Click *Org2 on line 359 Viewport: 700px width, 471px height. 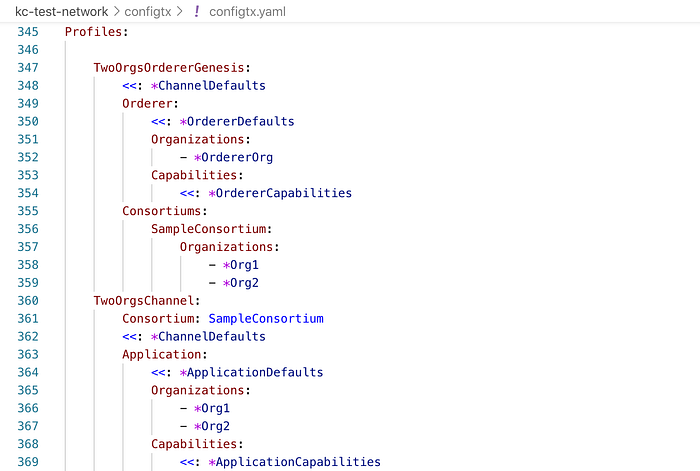[241, 283]
